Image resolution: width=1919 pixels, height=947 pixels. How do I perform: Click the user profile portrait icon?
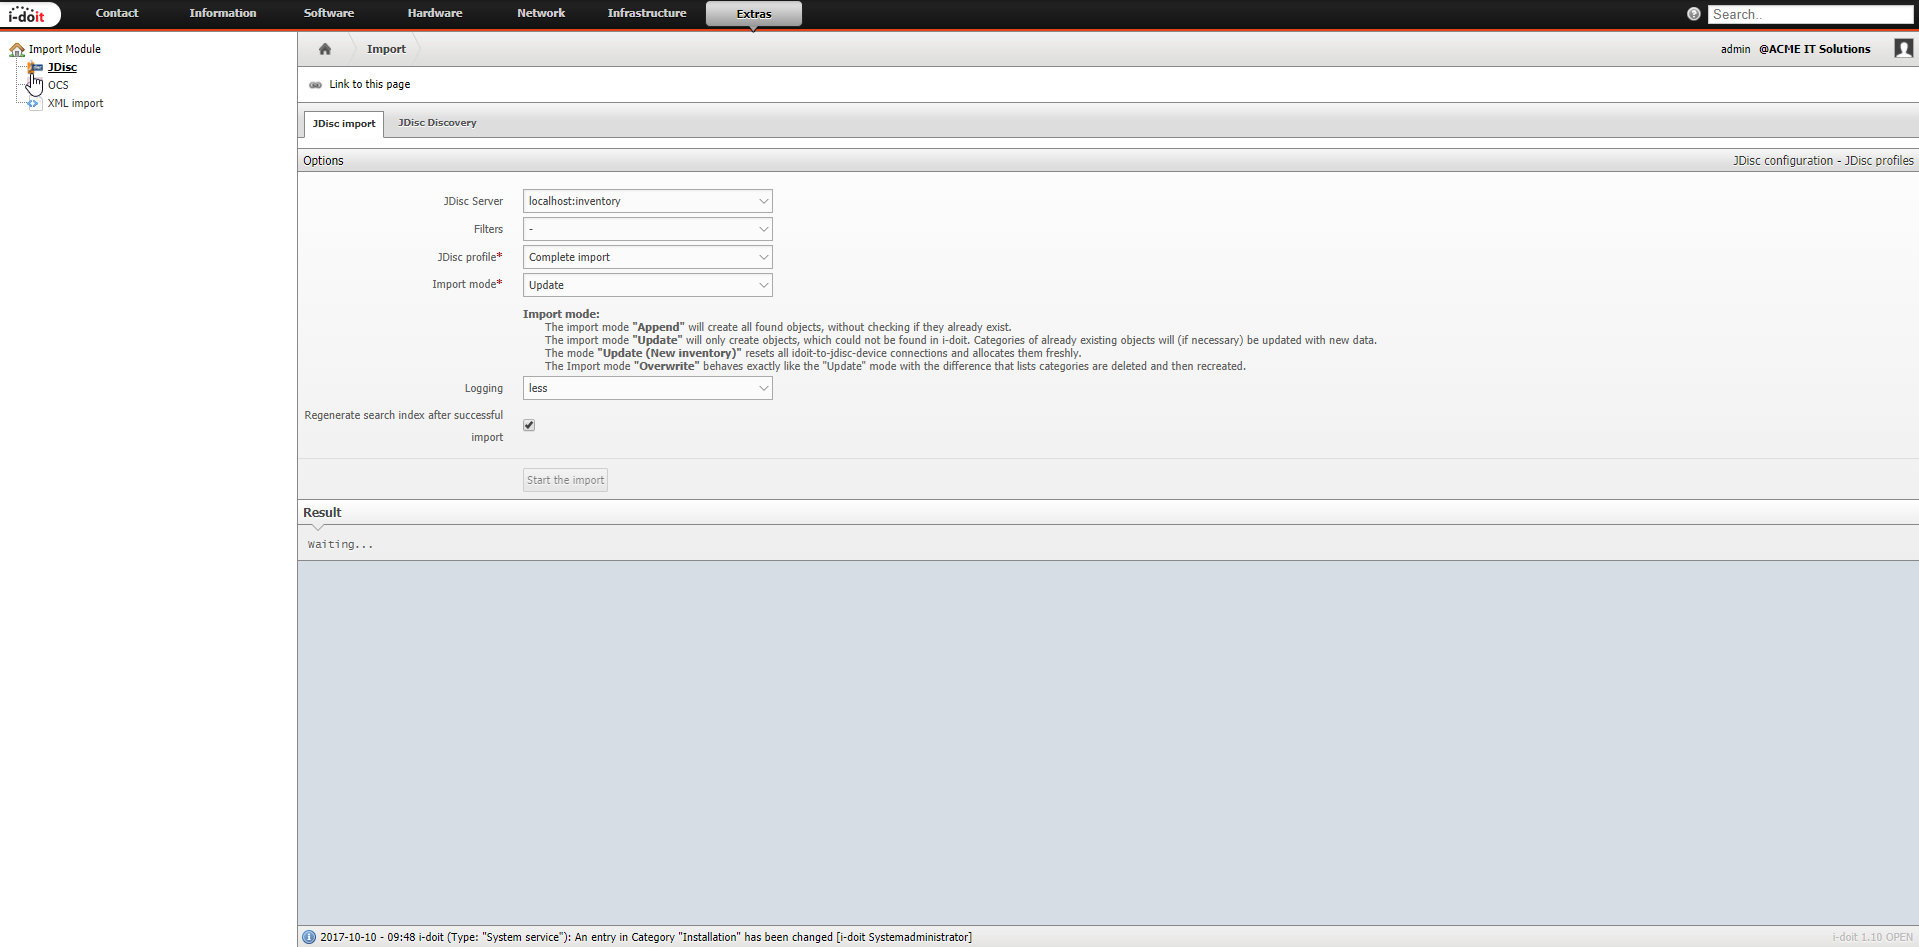1903,48
